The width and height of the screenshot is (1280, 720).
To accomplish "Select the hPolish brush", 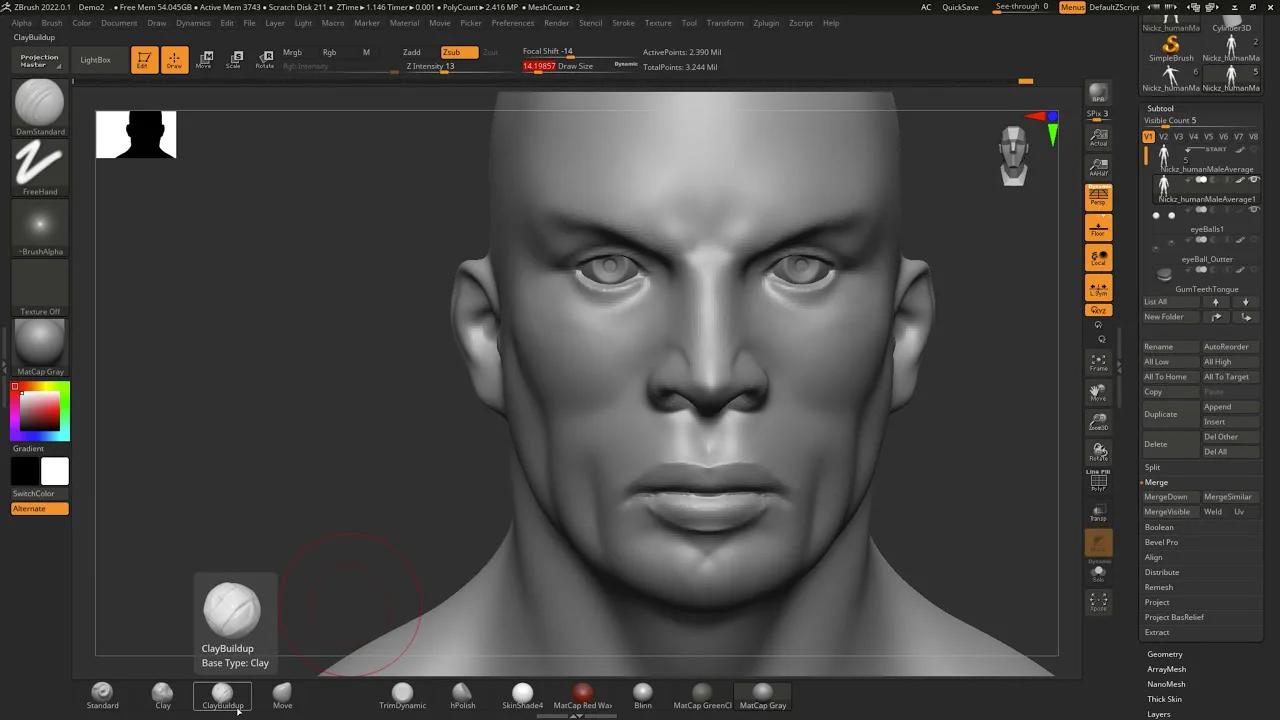I will [462, 696].
